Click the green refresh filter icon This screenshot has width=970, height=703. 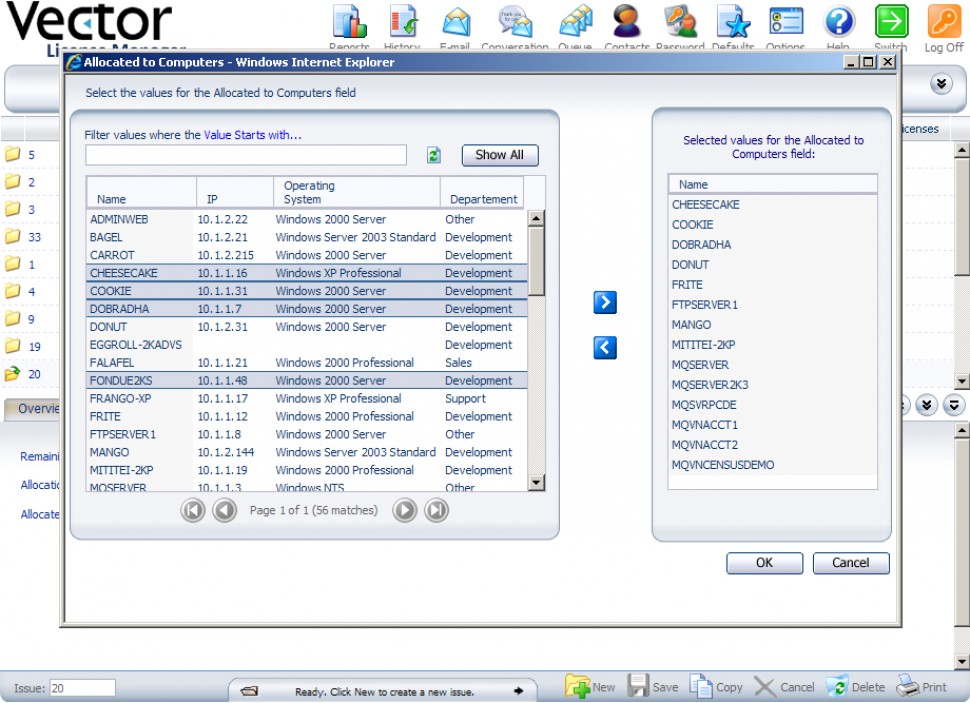[x=434, y=155]
